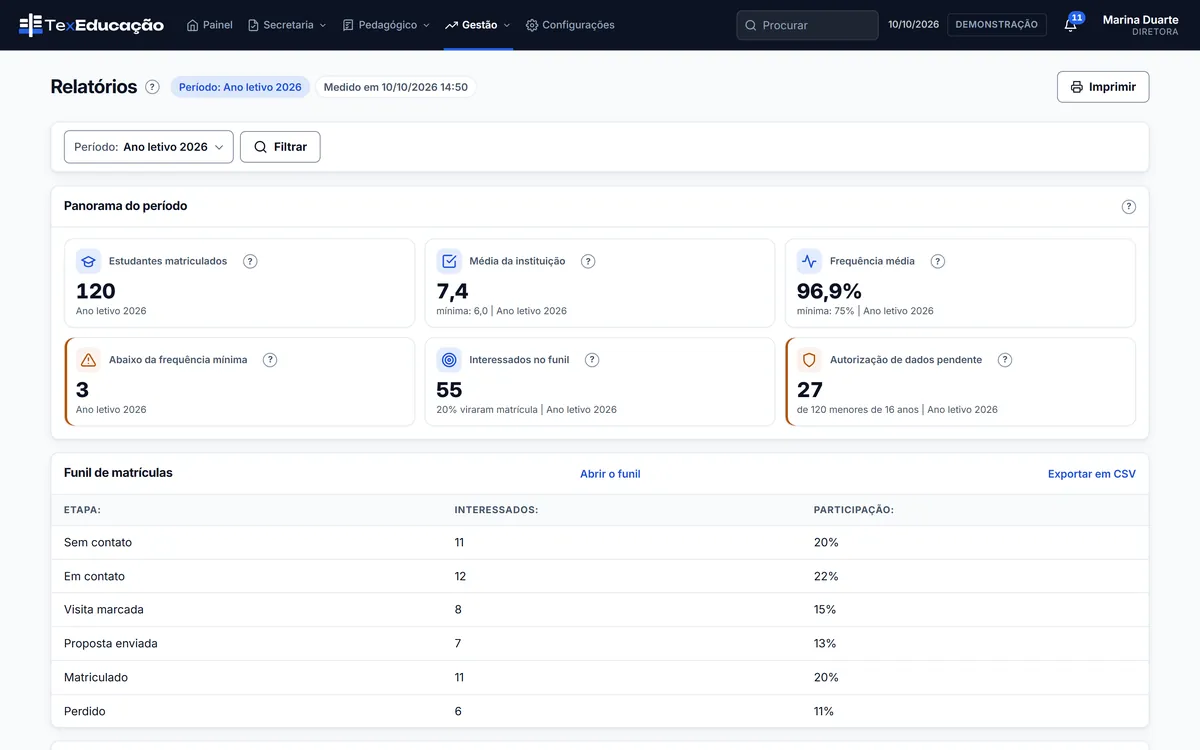Expand the Gestão menu
The width and height of the screenshot is (1200, 750).
pos(478,25)
